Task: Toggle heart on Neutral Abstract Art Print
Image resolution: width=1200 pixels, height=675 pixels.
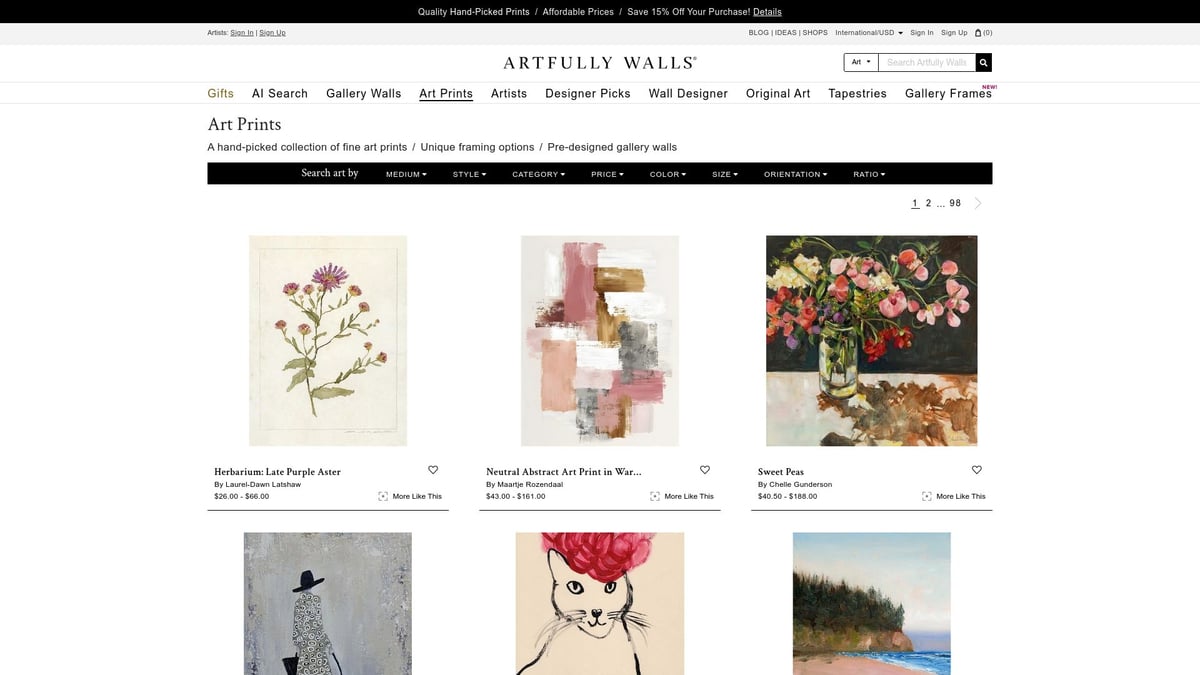Action: click(705, 470)
